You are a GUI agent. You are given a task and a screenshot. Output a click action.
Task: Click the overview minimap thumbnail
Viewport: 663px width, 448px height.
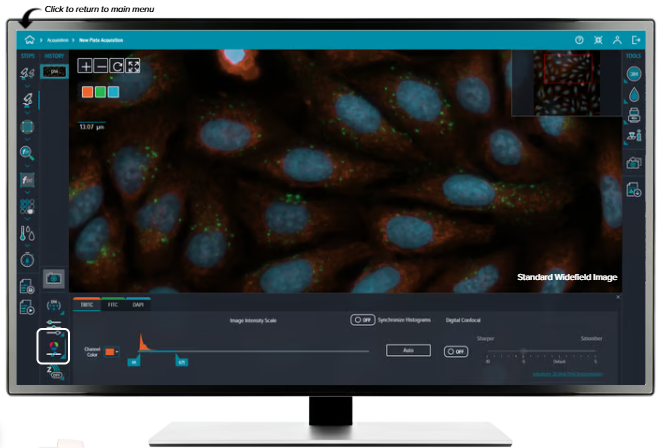click(566, 83)
